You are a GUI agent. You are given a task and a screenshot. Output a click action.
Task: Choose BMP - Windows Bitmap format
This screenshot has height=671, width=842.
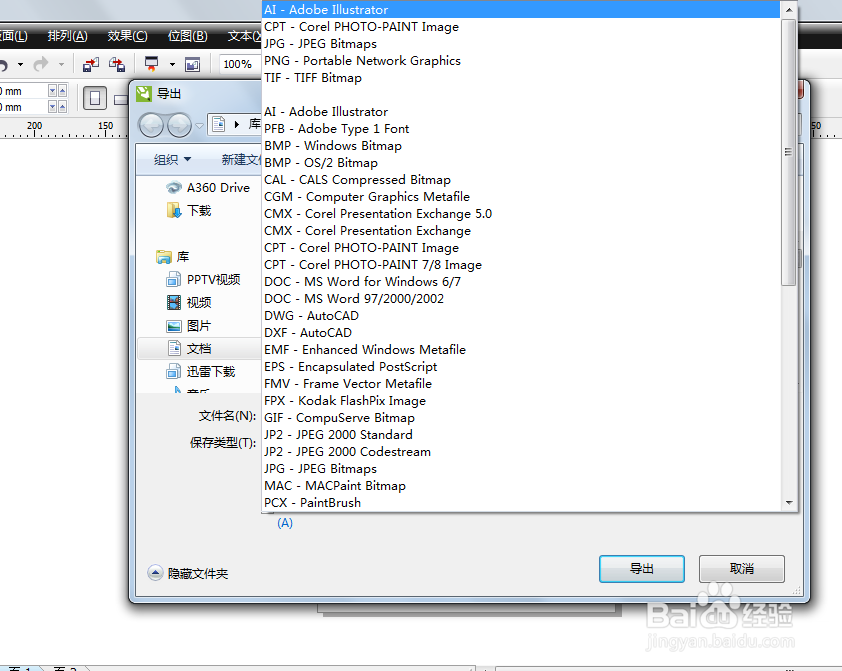pyautogui.click(x=520, y=146)
